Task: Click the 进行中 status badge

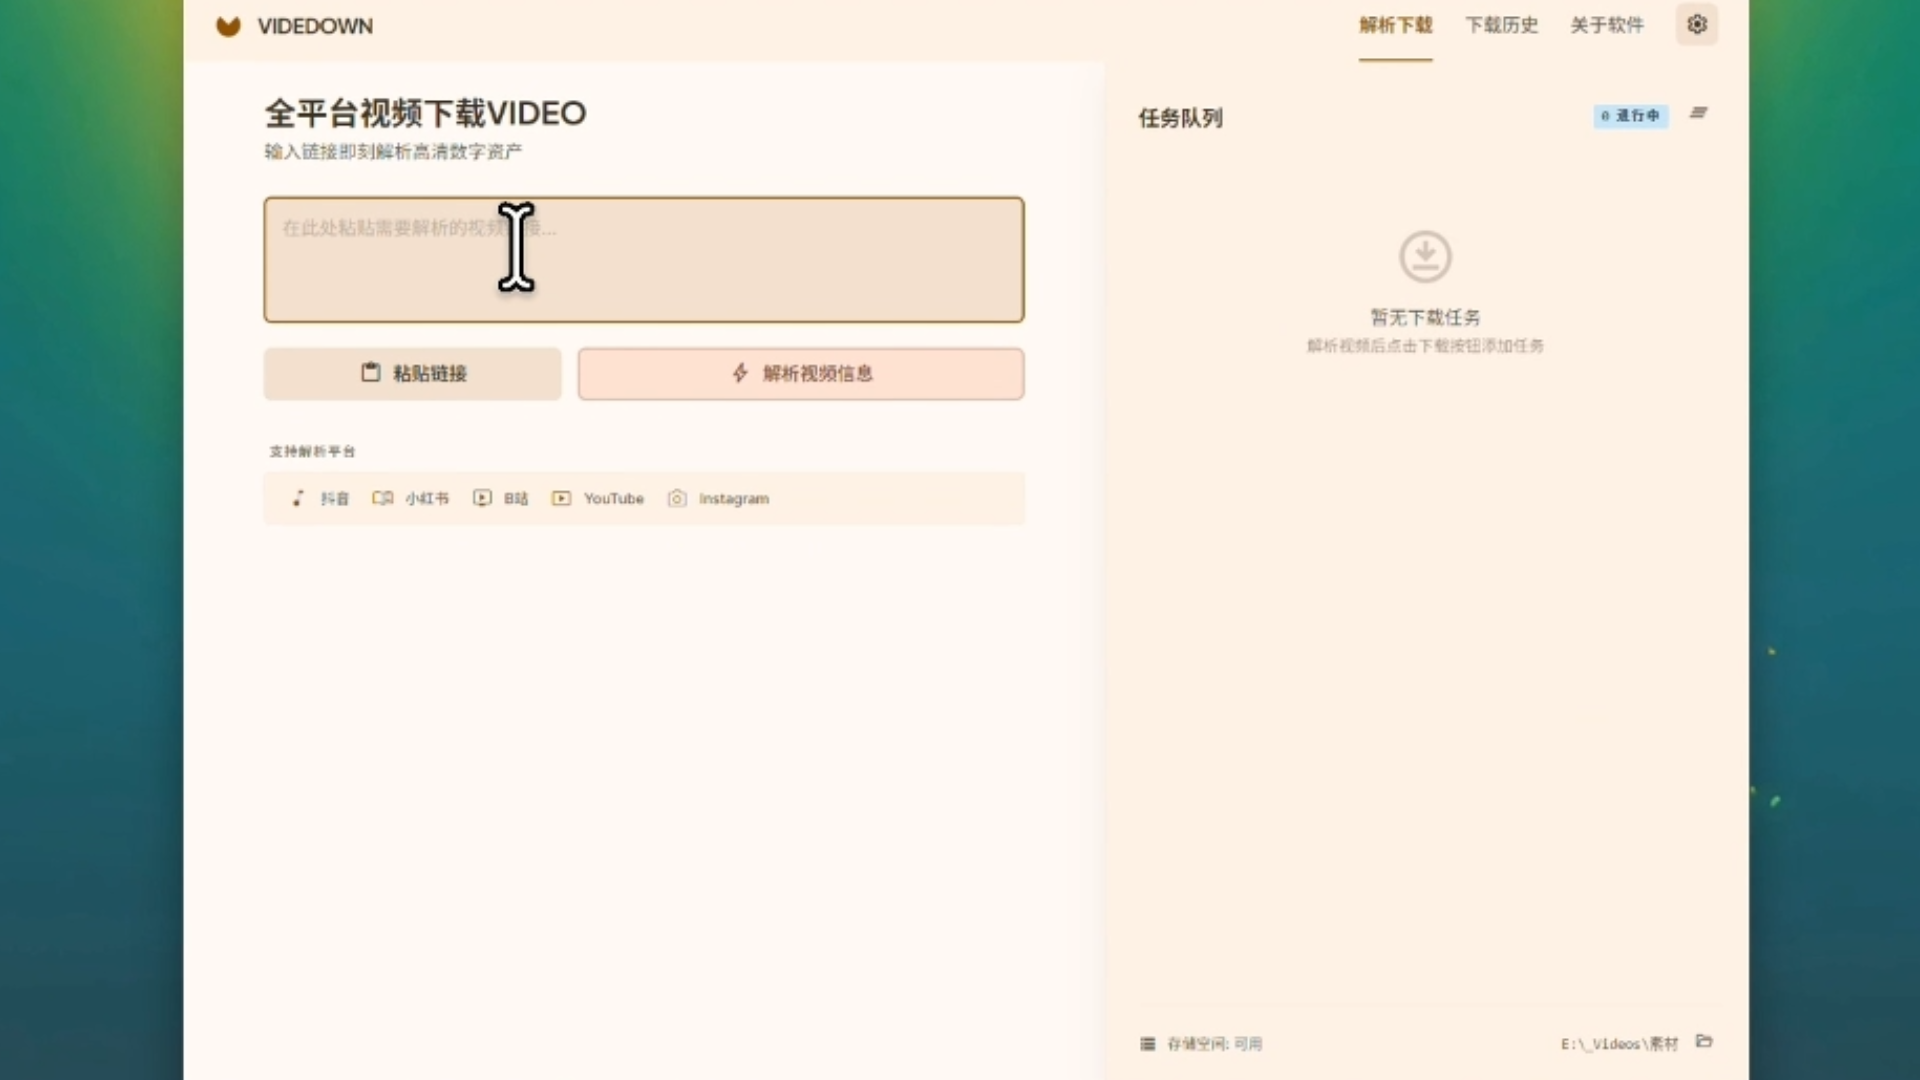Action: [1630, 116]
